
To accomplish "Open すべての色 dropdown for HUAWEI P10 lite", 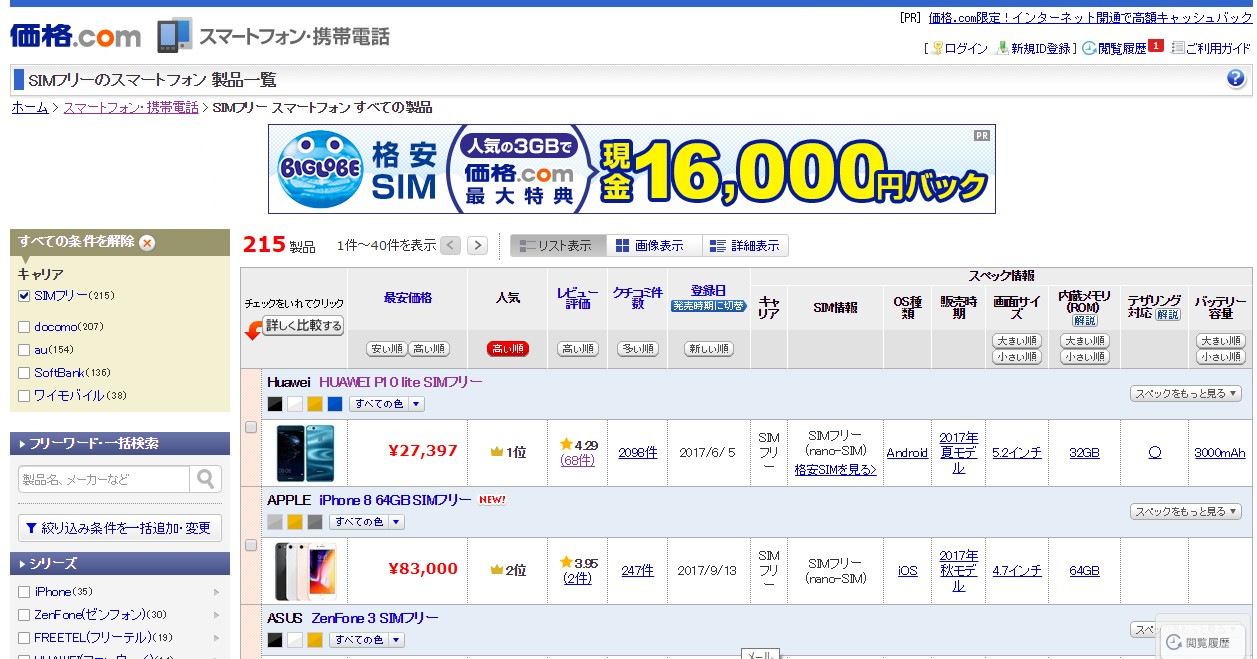I will (x=387, y=404).
